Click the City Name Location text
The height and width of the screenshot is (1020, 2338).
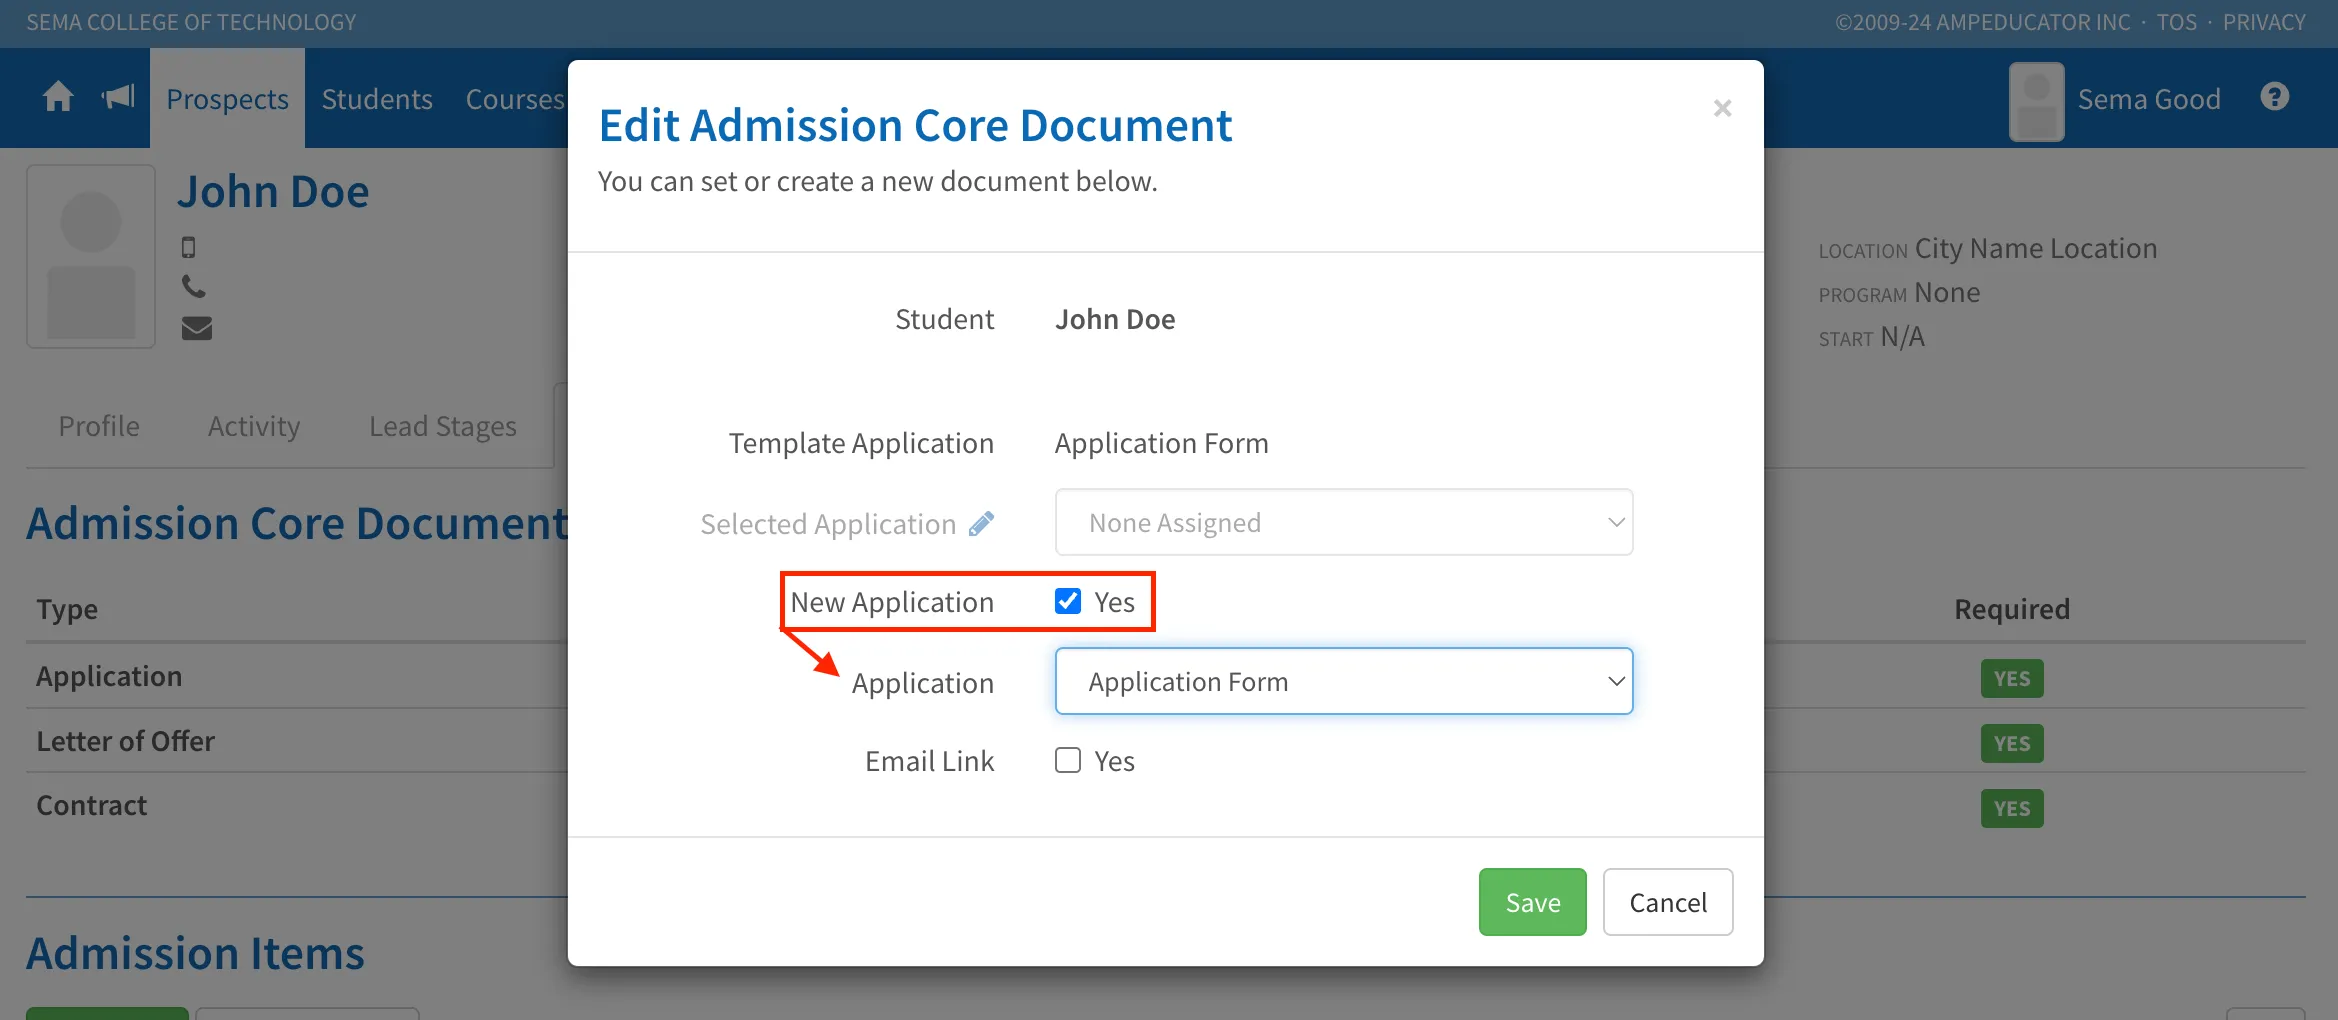pyautogui.click(x=2036, y=248)
